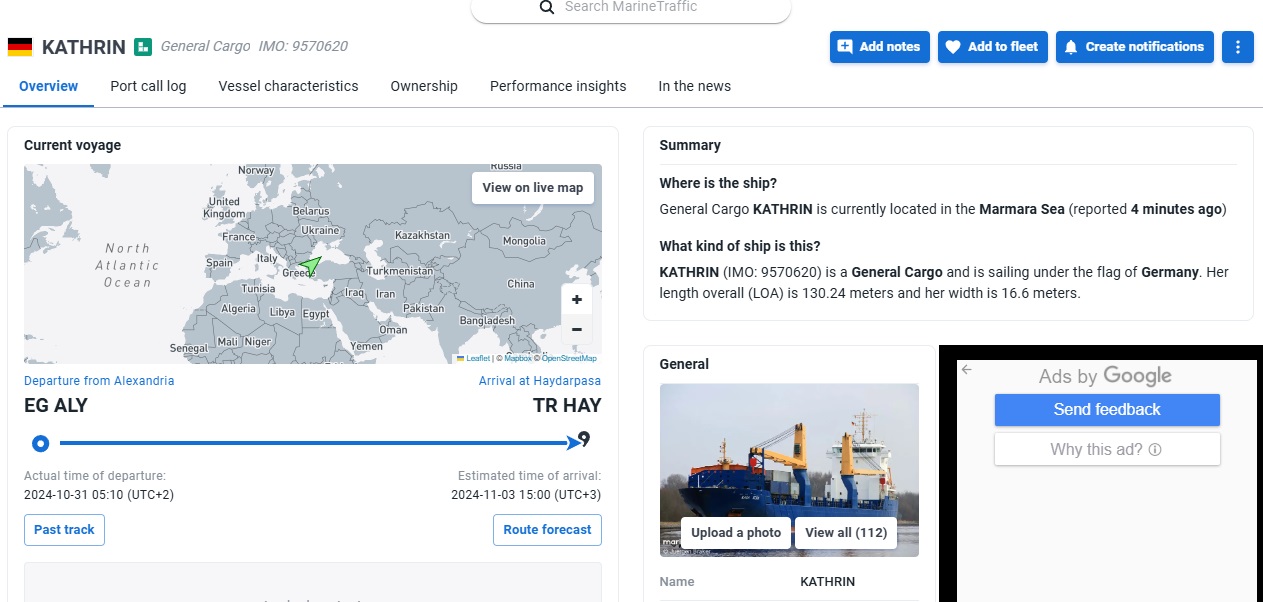The image size is (1263, 602).
Task: Click the departure port circle marker
Action: tap(40, 443)
